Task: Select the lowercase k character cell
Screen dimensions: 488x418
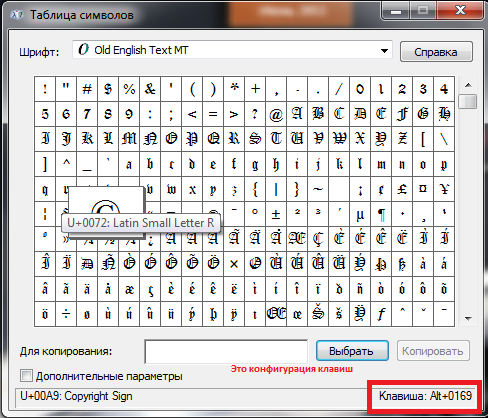Action: (339, 164)
